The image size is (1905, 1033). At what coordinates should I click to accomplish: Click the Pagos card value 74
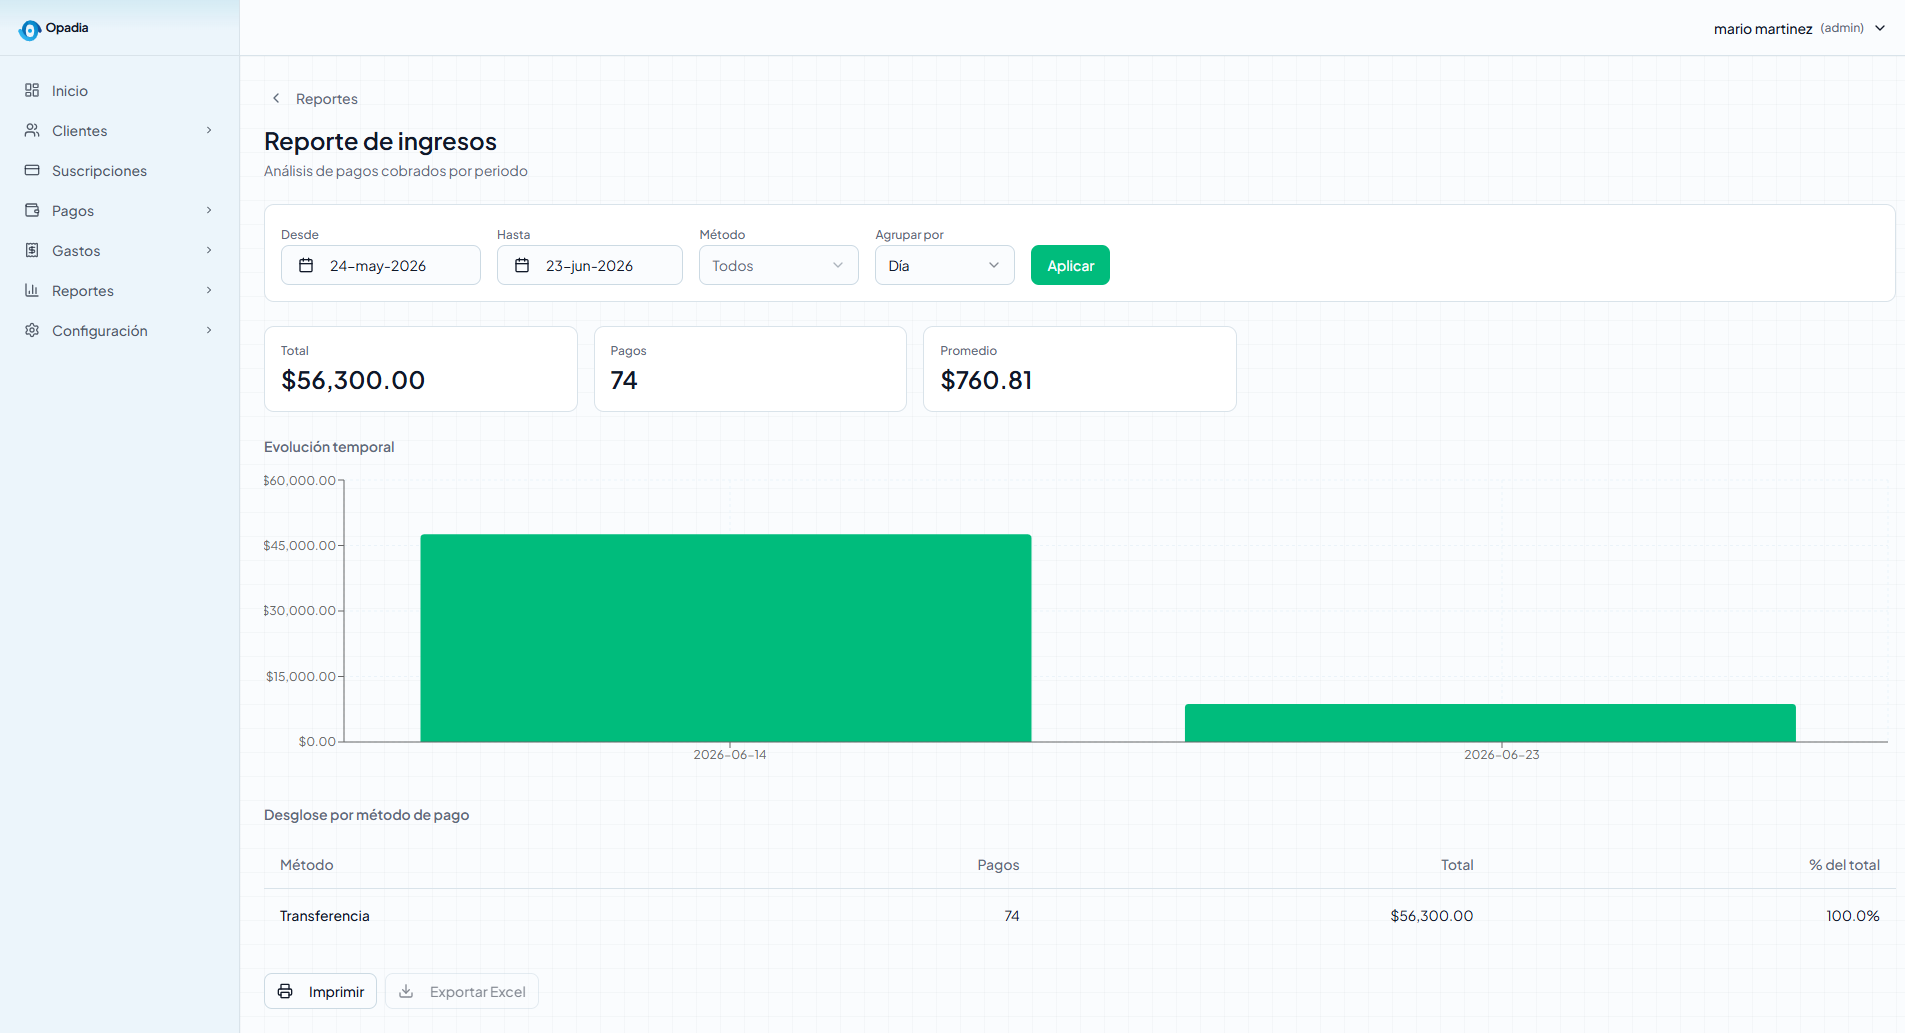click(x=624, y=380)
